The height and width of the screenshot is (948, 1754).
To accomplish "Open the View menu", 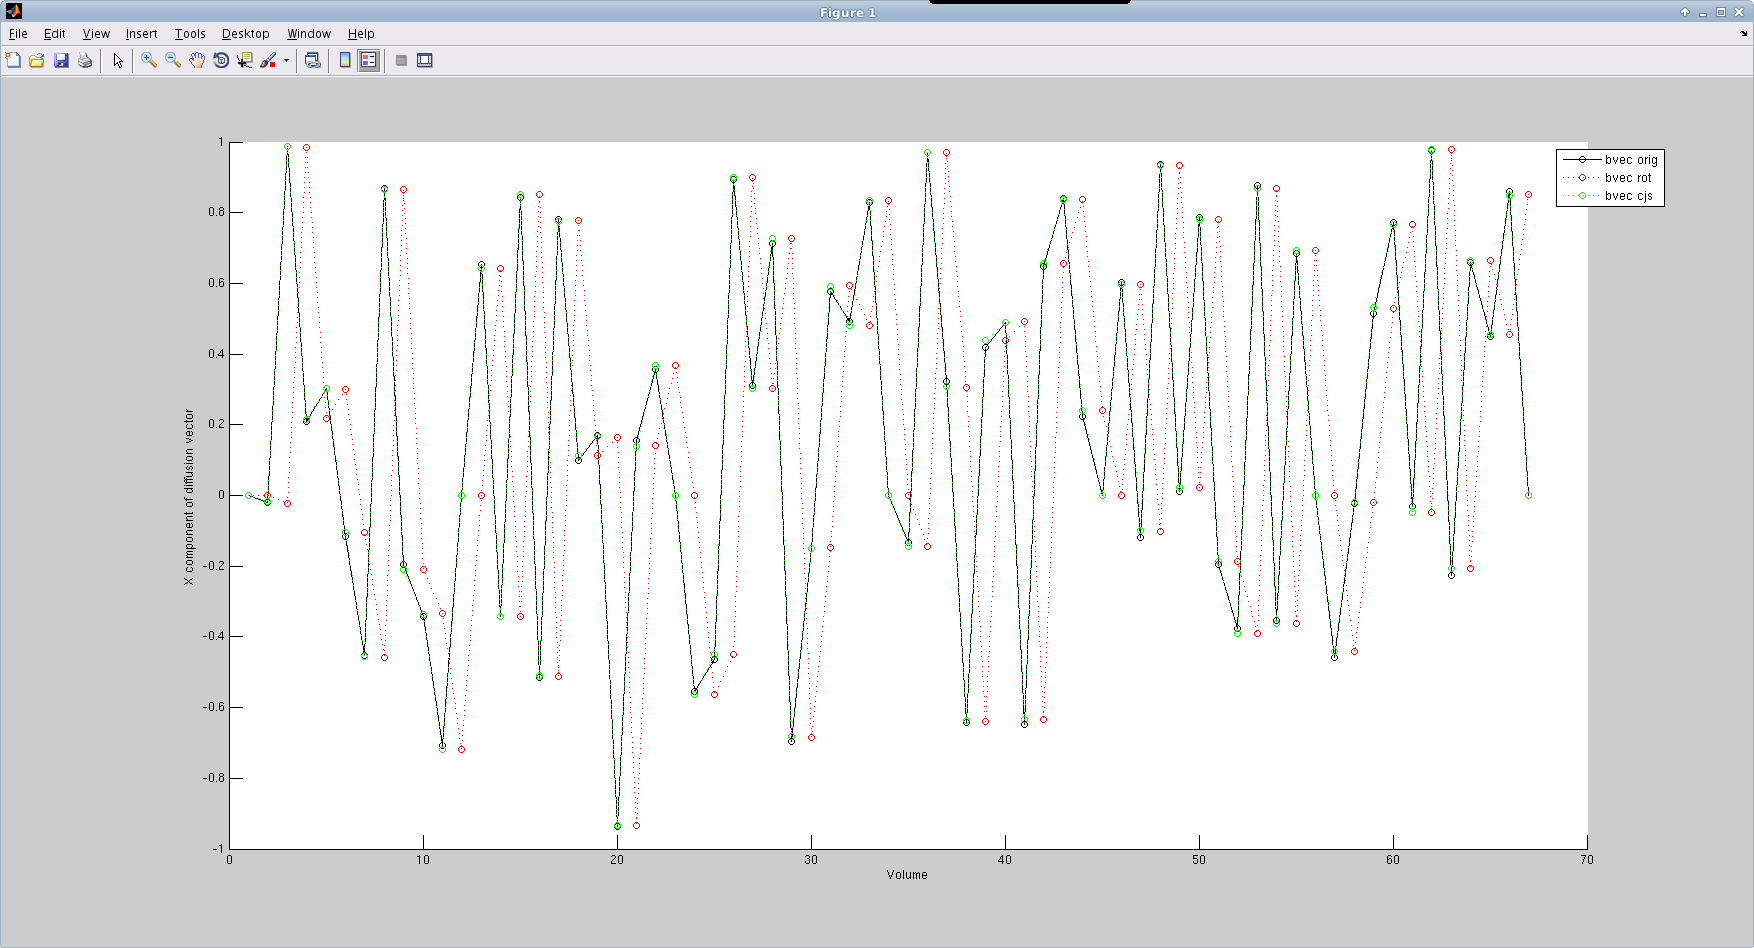I will coord(96,33).
